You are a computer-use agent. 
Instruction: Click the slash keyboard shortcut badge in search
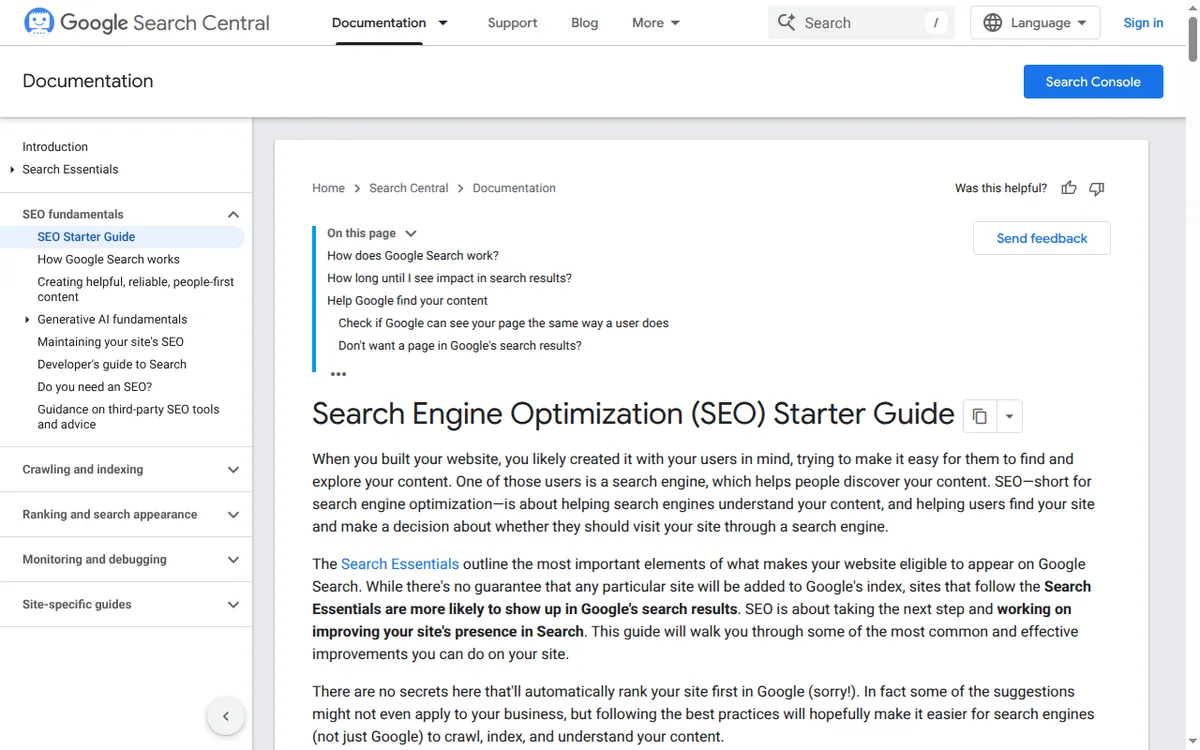936,22
